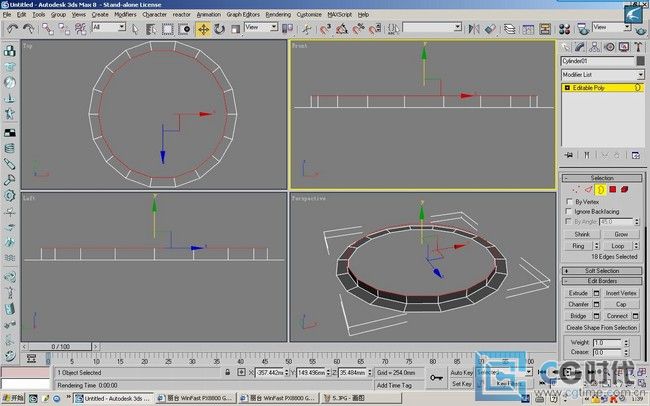Click the Shrink button
The width and height of the screenshot is (650, 406).
coord(582,234)
